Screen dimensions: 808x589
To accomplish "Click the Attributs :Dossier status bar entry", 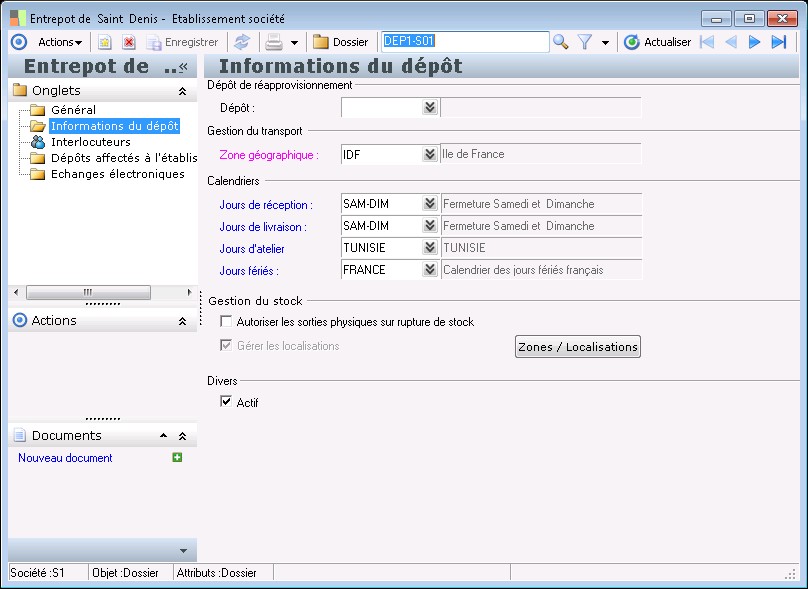I will [x=216, y=573].
